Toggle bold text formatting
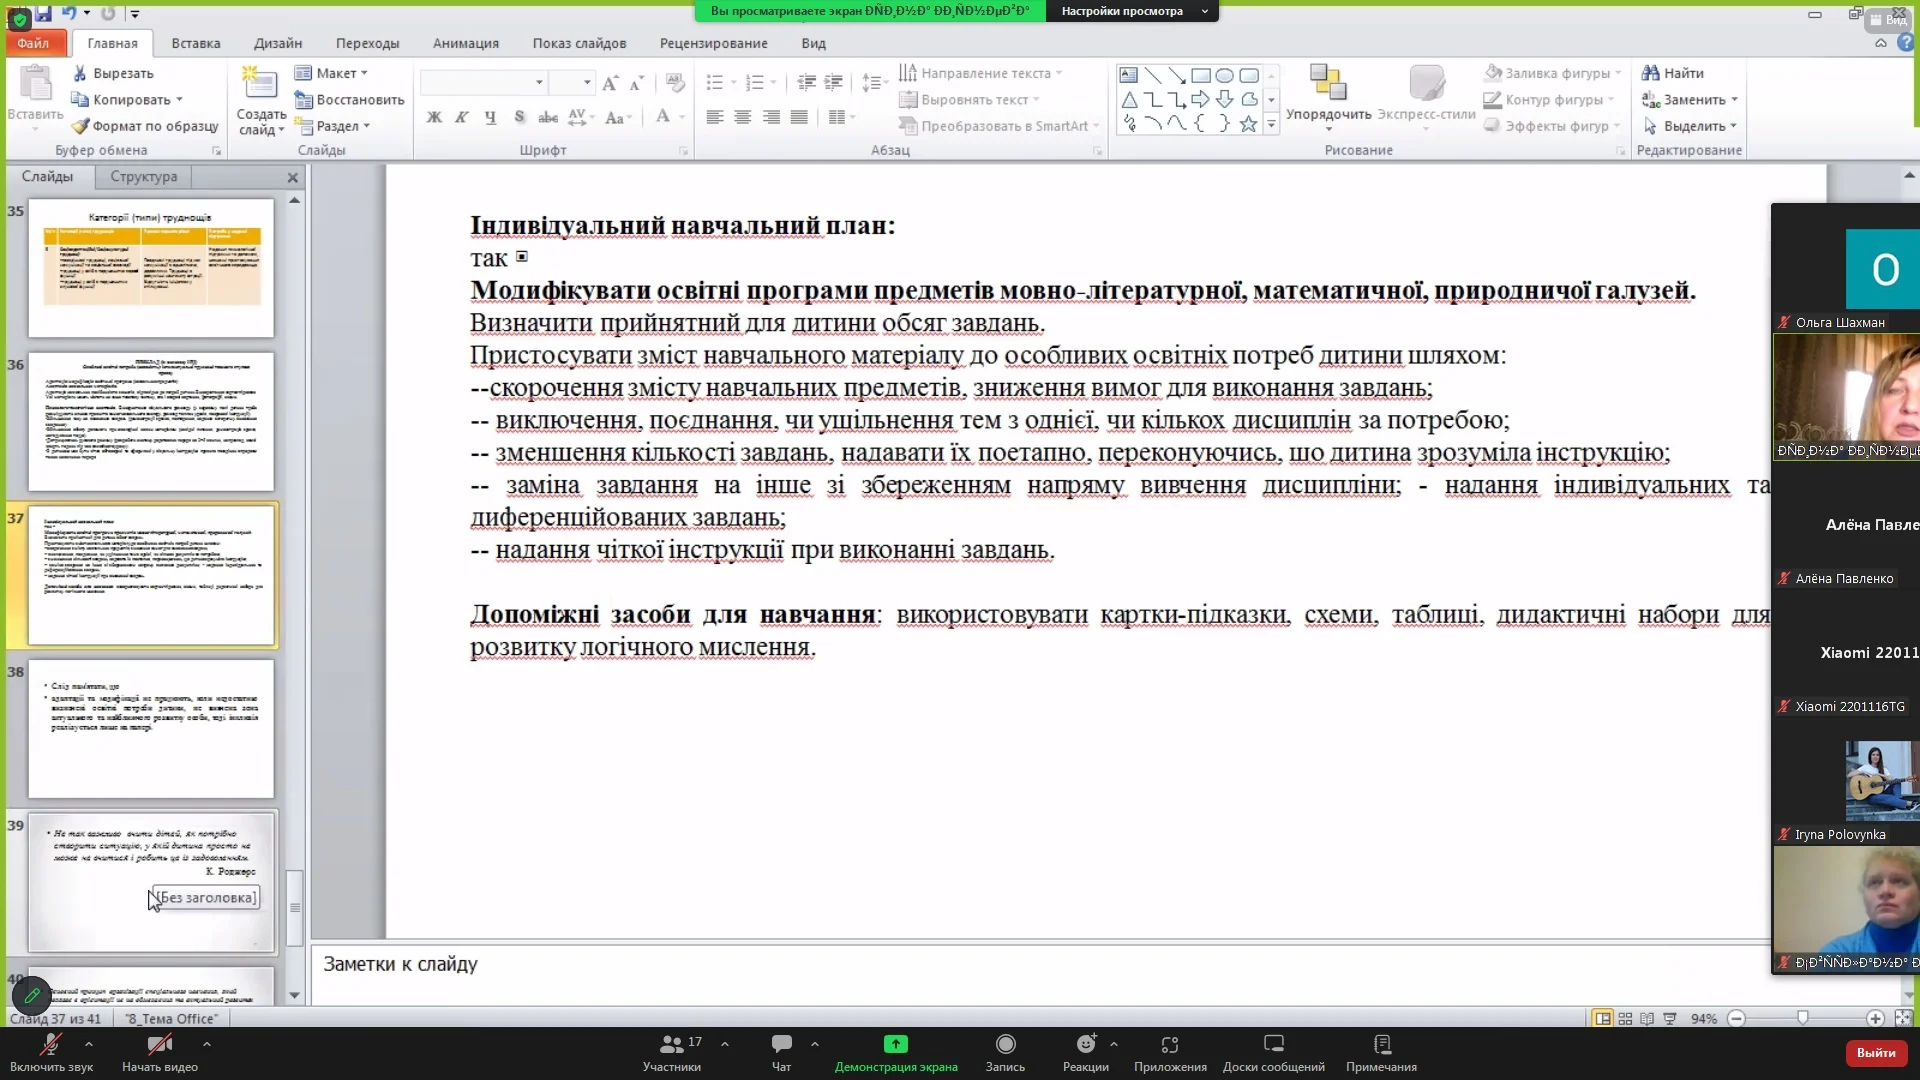 [x=434, y=118]
